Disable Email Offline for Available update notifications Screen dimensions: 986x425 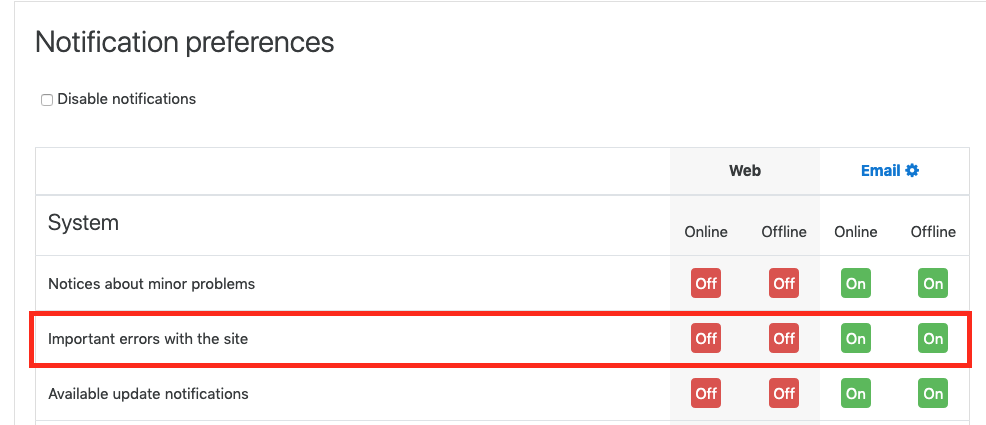pyautogui.click(x=933, y=393)
